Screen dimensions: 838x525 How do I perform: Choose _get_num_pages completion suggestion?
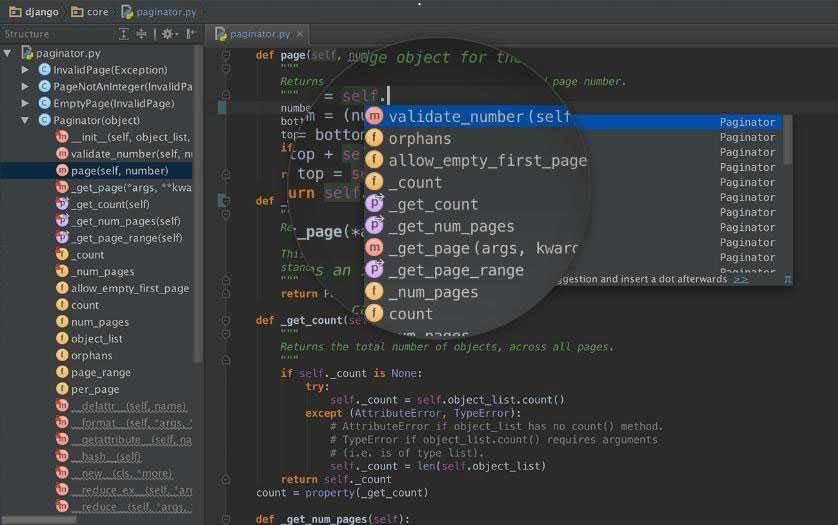pyautogui.click(x=452, y=226)
